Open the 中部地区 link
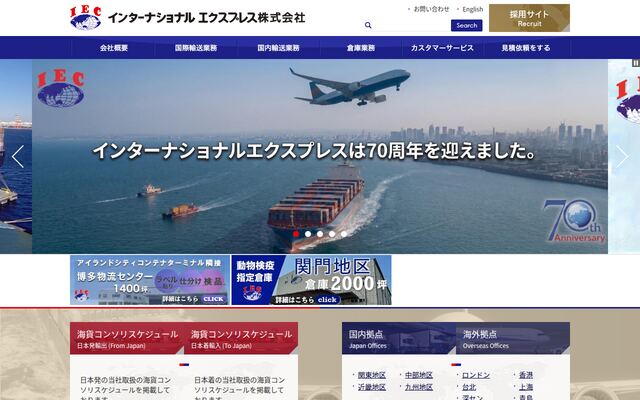The image size is (640, 400). coord(419,375)
